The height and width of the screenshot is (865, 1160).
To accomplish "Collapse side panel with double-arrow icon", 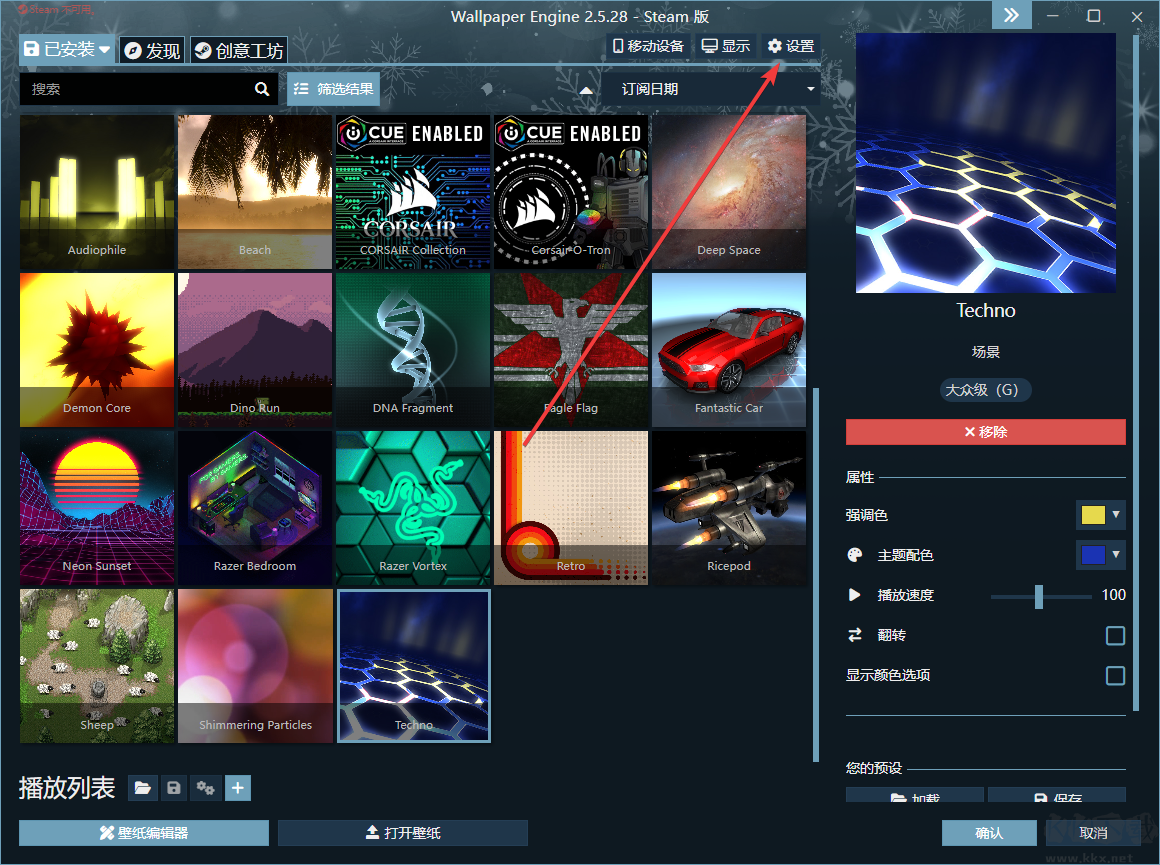I will tap(1011, 15).
